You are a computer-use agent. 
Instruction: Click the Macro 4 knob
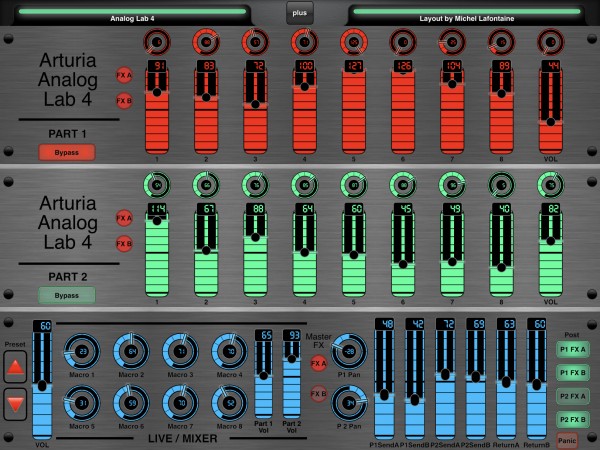[x=230, y=351]
